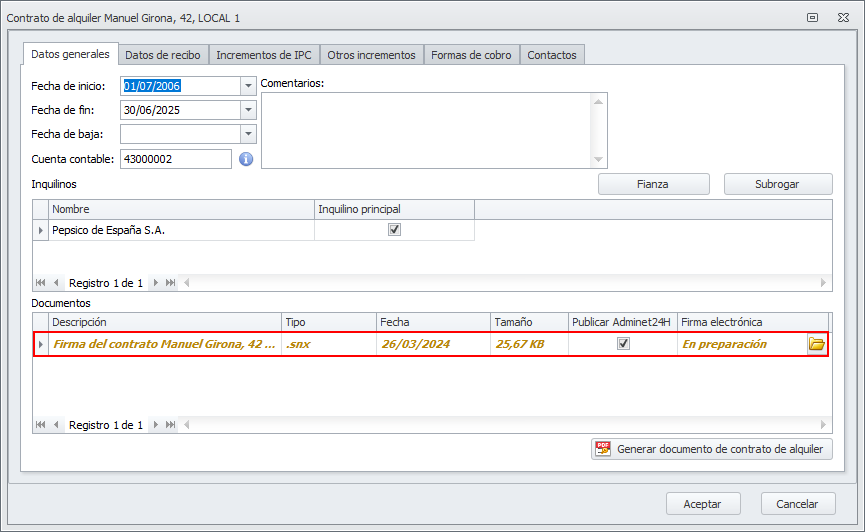This screenshot has width=865, height=532.
Task: Sort by the Tamaño column header
Action: pyautogui.click(x=530, y=322)
